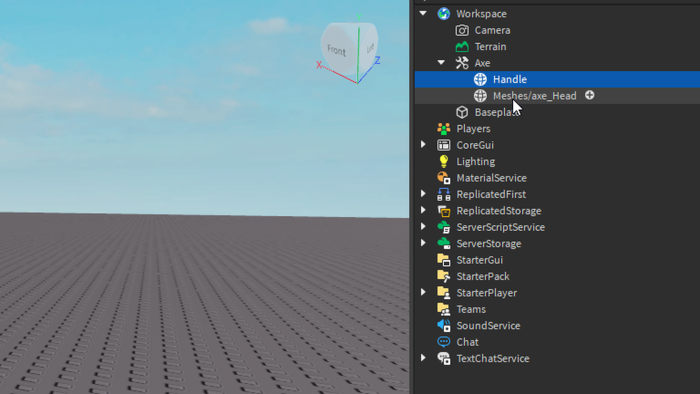Click the Chat bubble icon
700x394 pixels.
[443, 342]
